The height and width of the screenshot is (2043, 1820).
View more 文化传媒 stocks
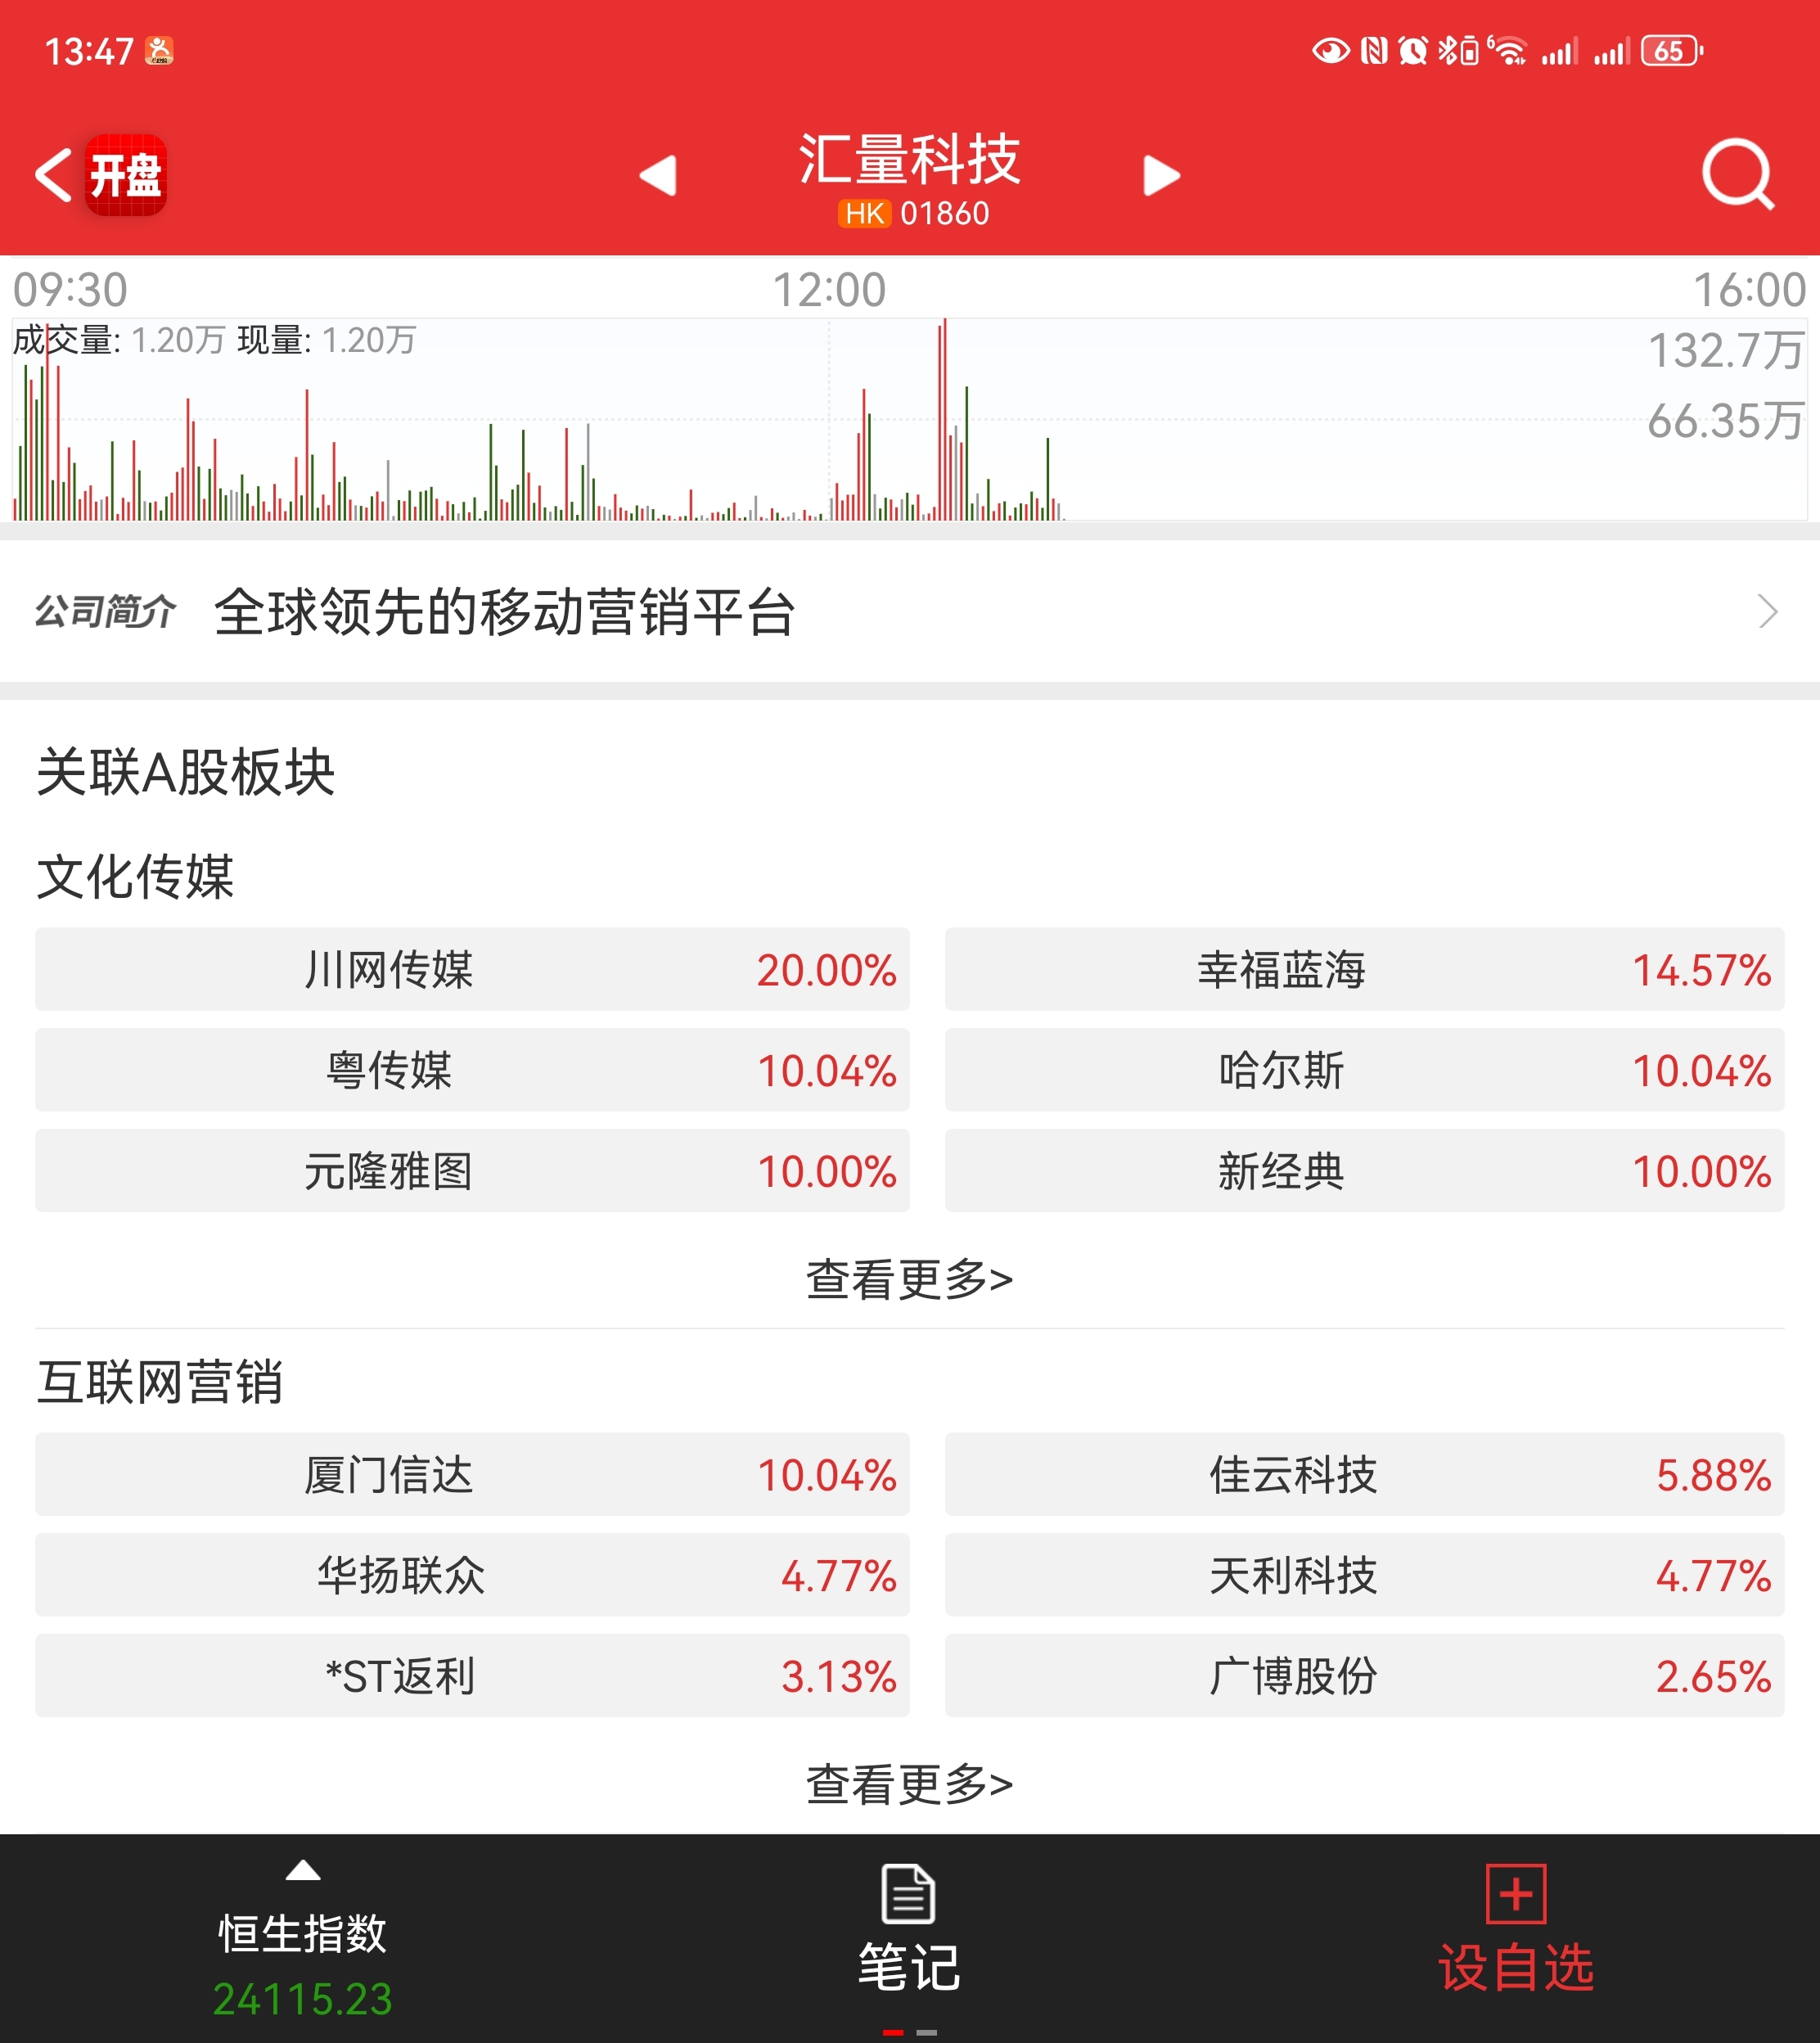pos(909,1279)
